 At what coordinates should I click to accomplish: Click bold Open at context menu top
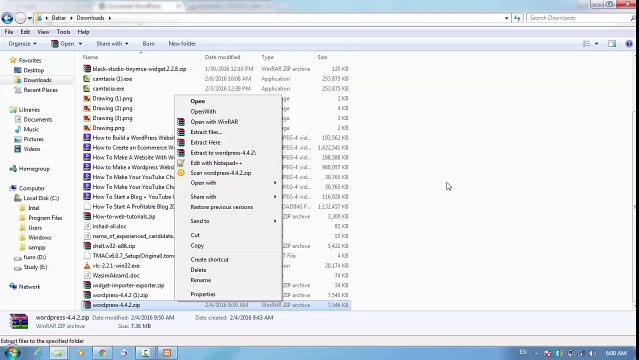(198, 101)
